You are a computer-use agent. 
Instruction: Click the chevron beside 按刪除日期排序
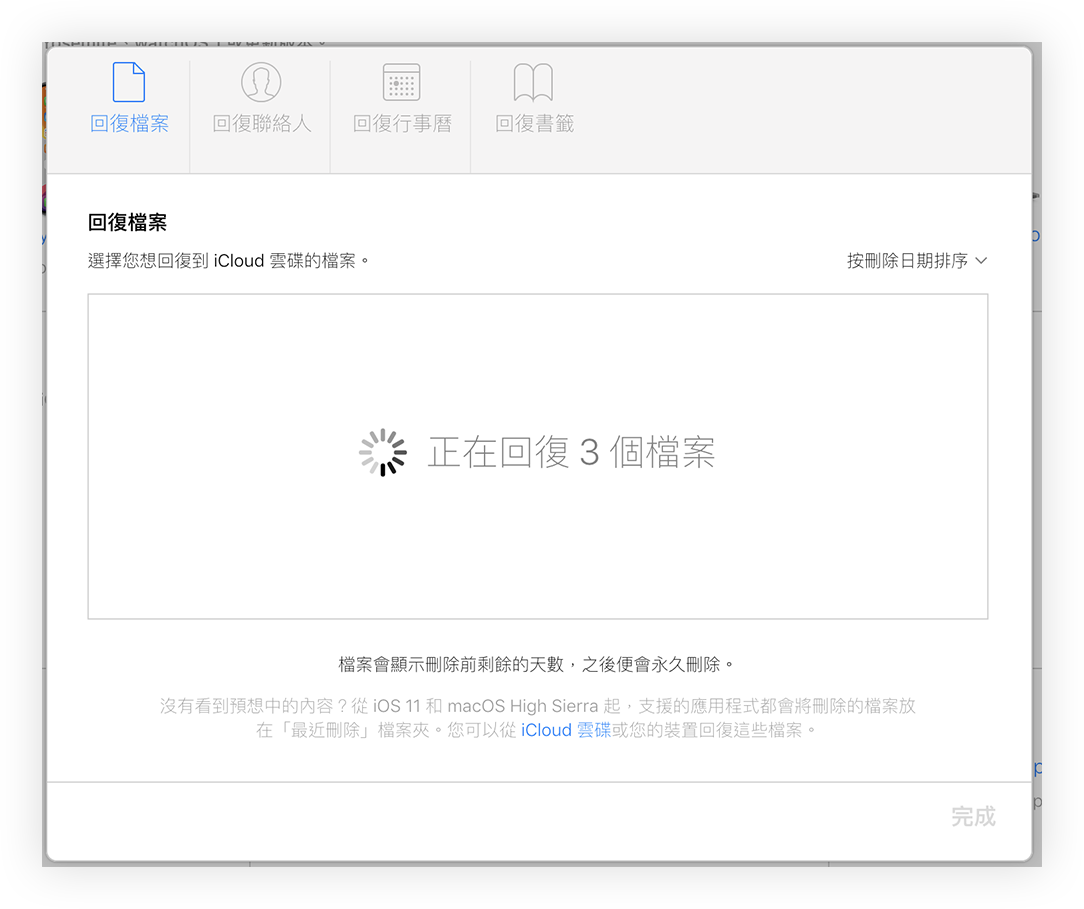click(x=981, y=261)
